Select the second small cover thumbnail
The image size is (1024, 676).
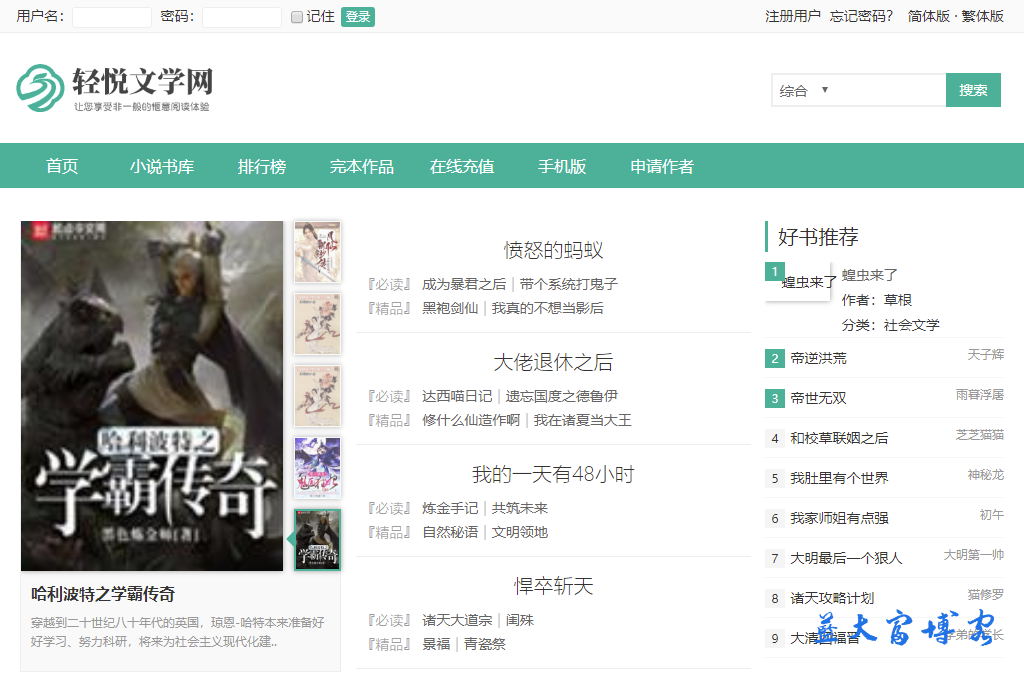pyautogui.click(x=317, y=324)
